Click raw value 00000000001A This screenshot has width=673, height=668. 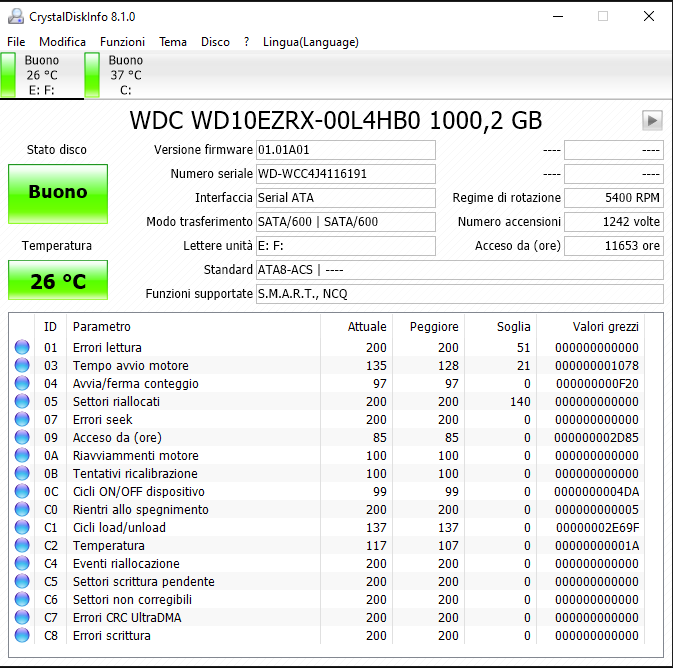597,546
